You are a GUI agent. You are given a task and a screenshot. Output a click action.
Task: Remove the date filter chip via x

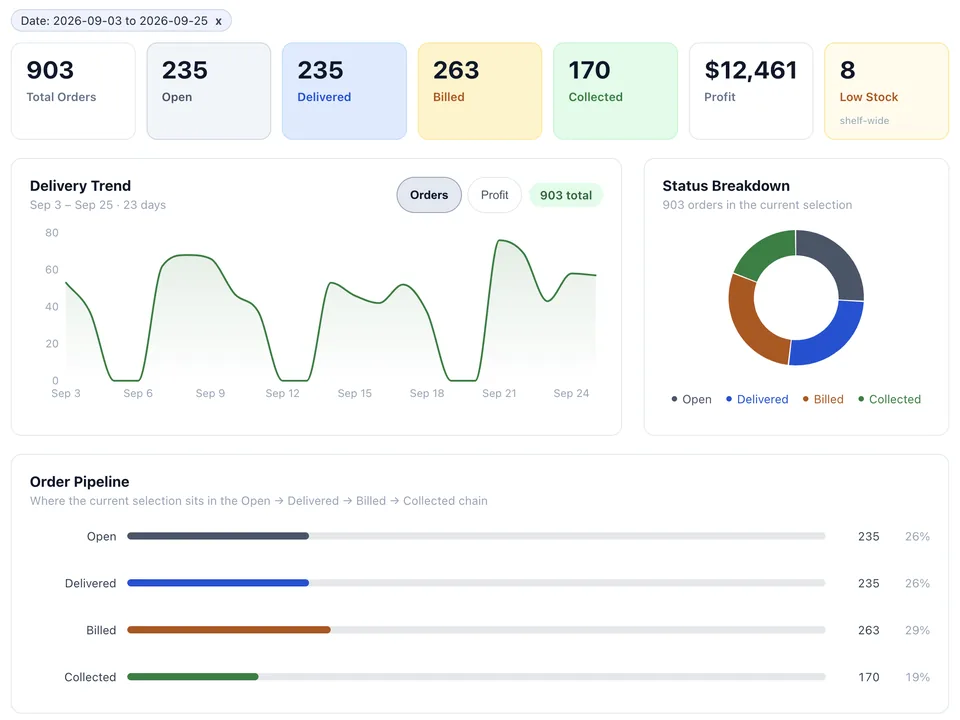pos(218,21)
